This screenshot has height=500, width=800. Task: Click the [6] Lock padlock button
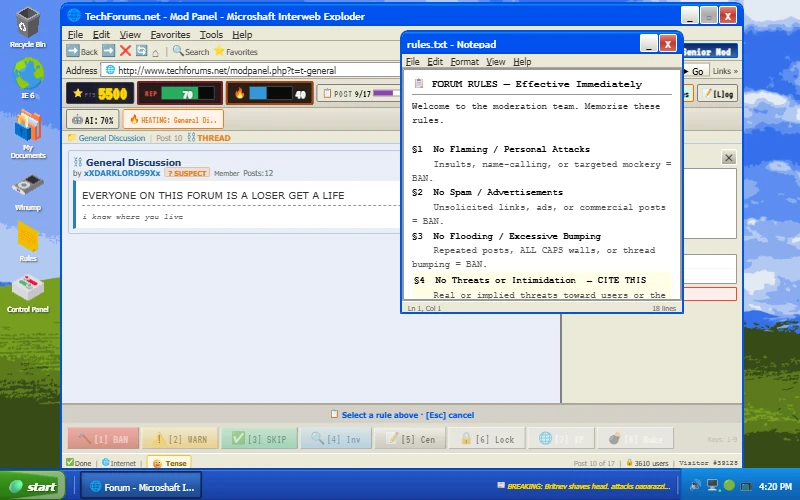487,439
